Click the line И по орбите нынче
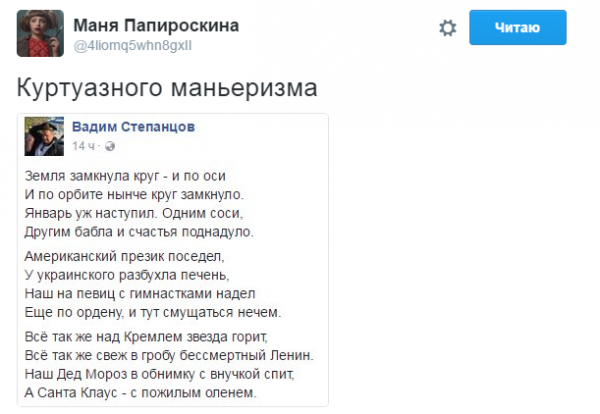Viewport: 600px width, 414px height. (134, 194)
